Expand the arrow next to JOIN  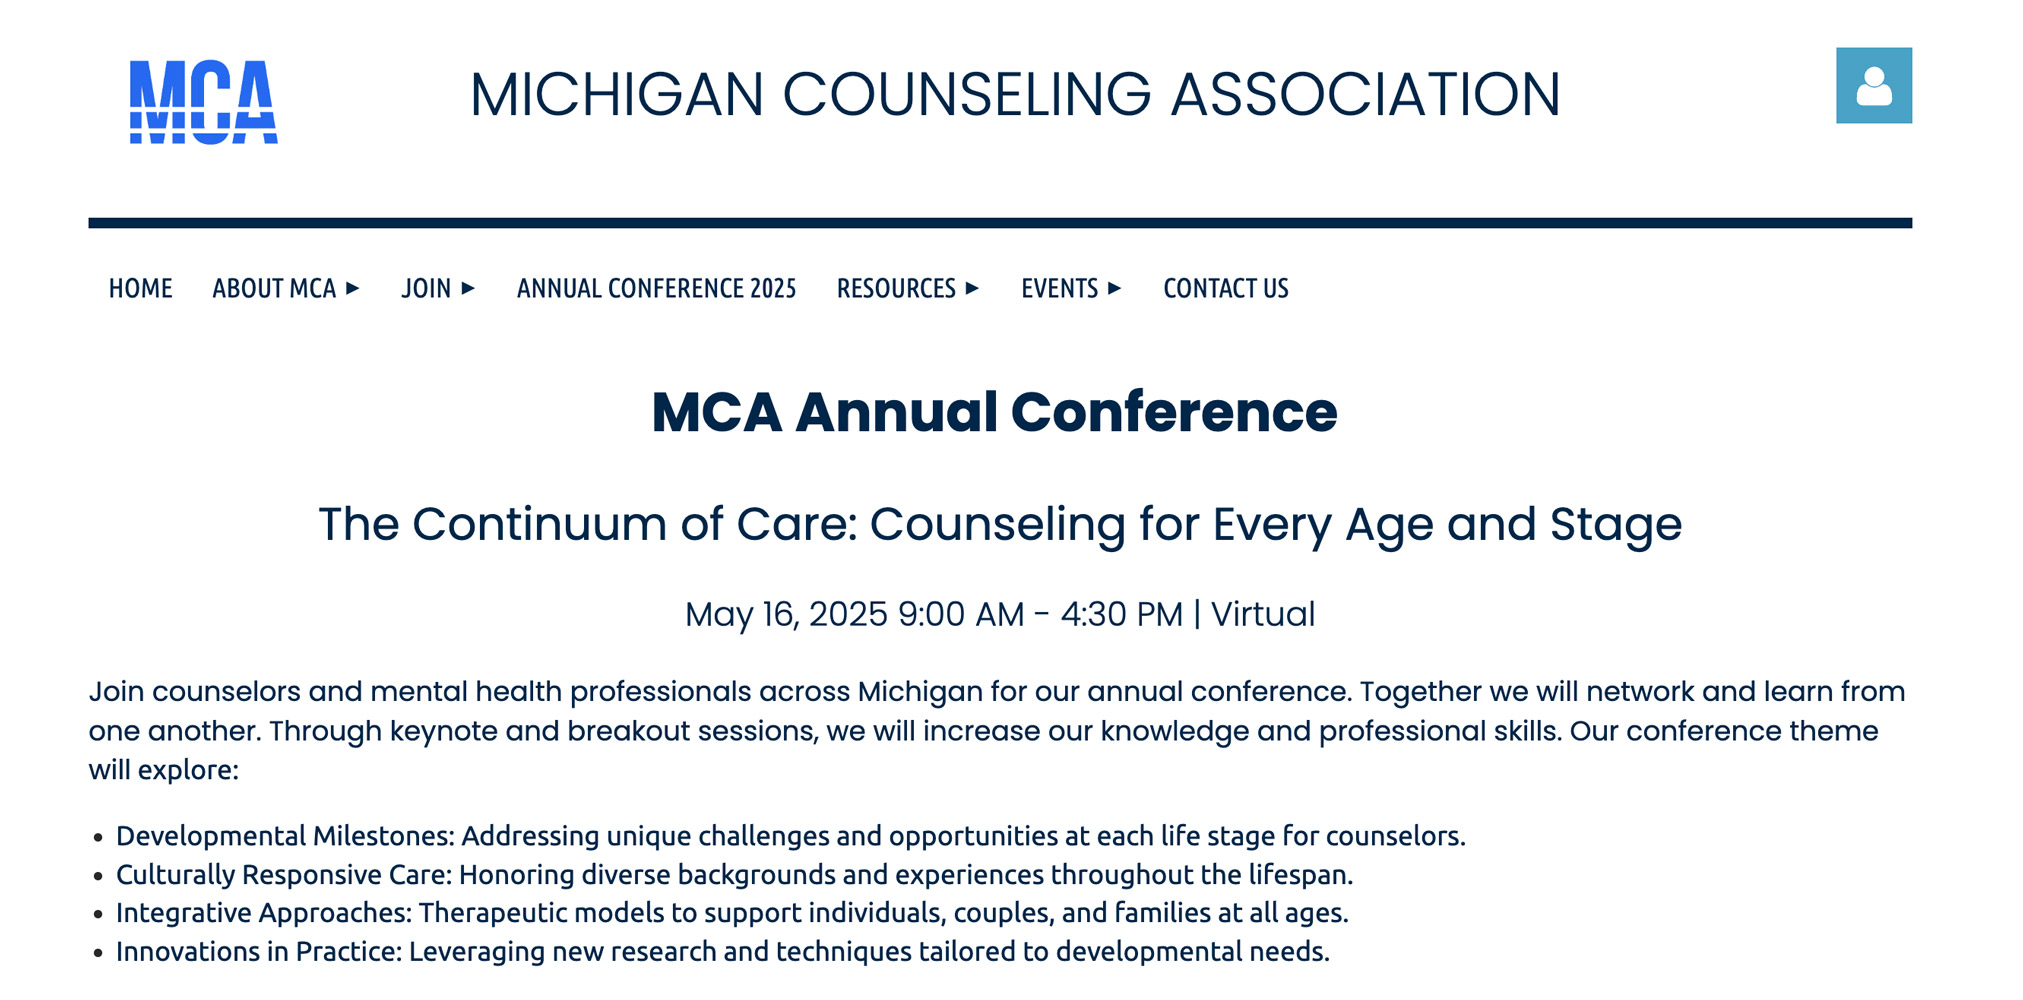pos(467,289)
